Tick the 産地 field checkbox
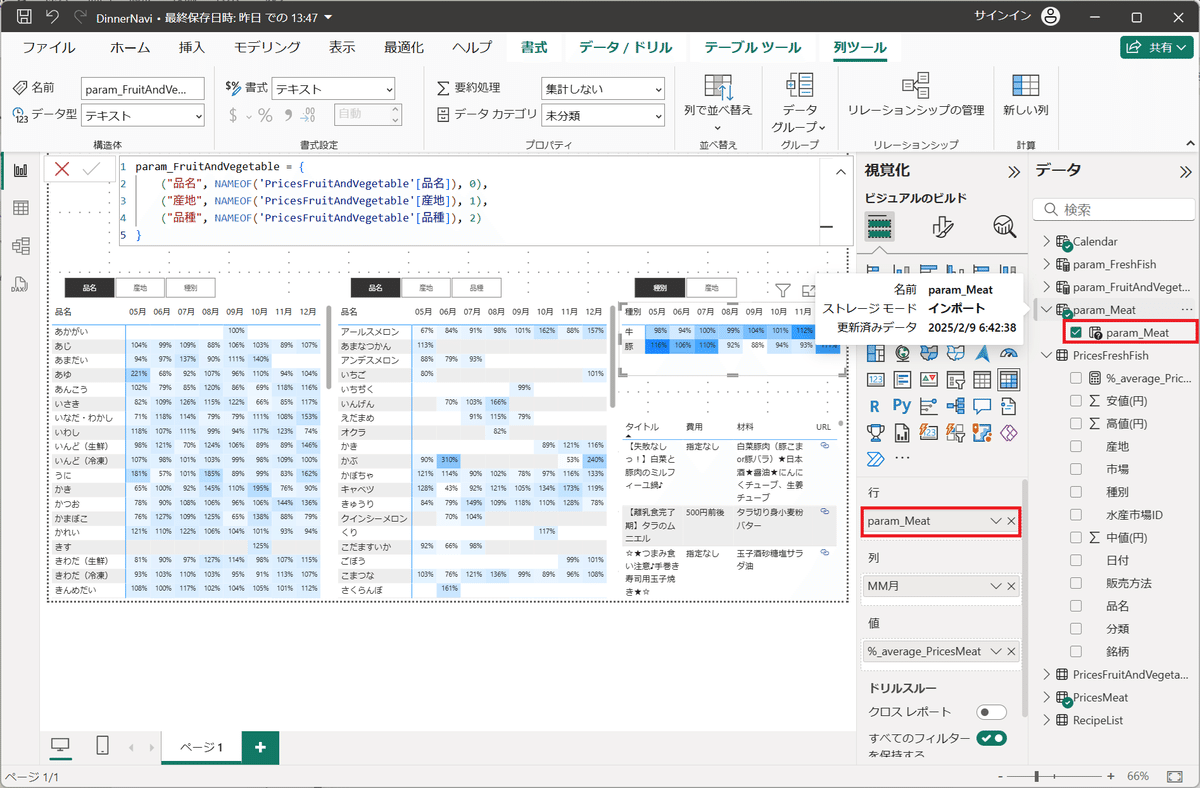Image resolution: width=1200 pixels, height=788 pixels. (1076, 447)
